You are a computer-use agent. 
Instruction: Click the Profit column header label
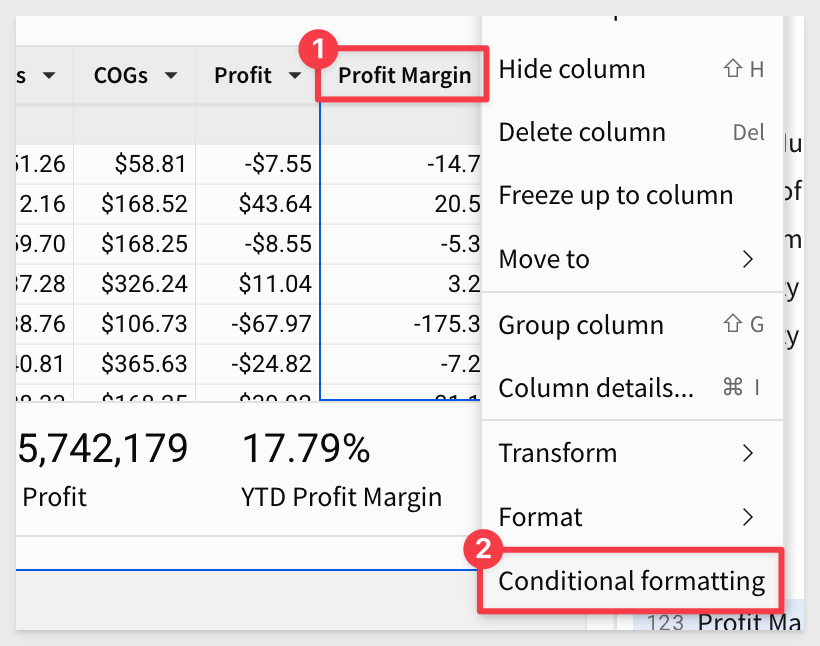(x=243, y=75)
